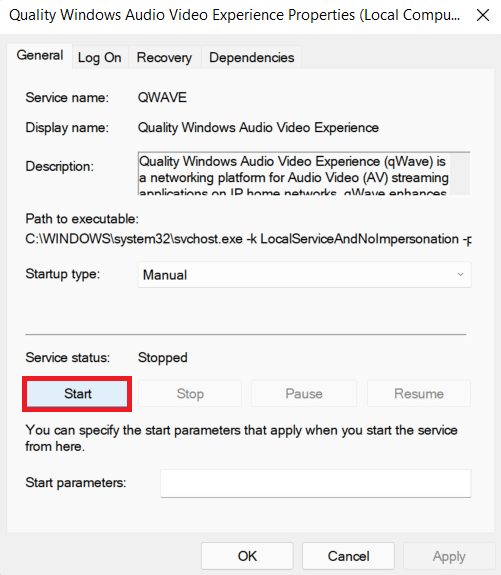Screen dimensions: 501x575
Task: Open the Log On tab
Action: click(x=99, y=58)
